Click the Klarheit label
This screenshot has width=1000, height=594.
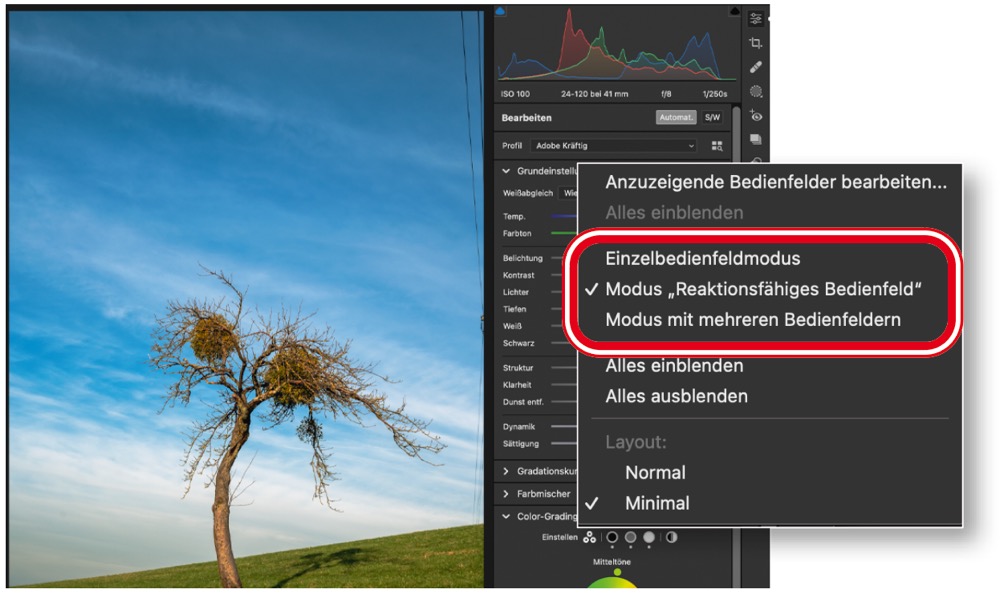(517, 385)
